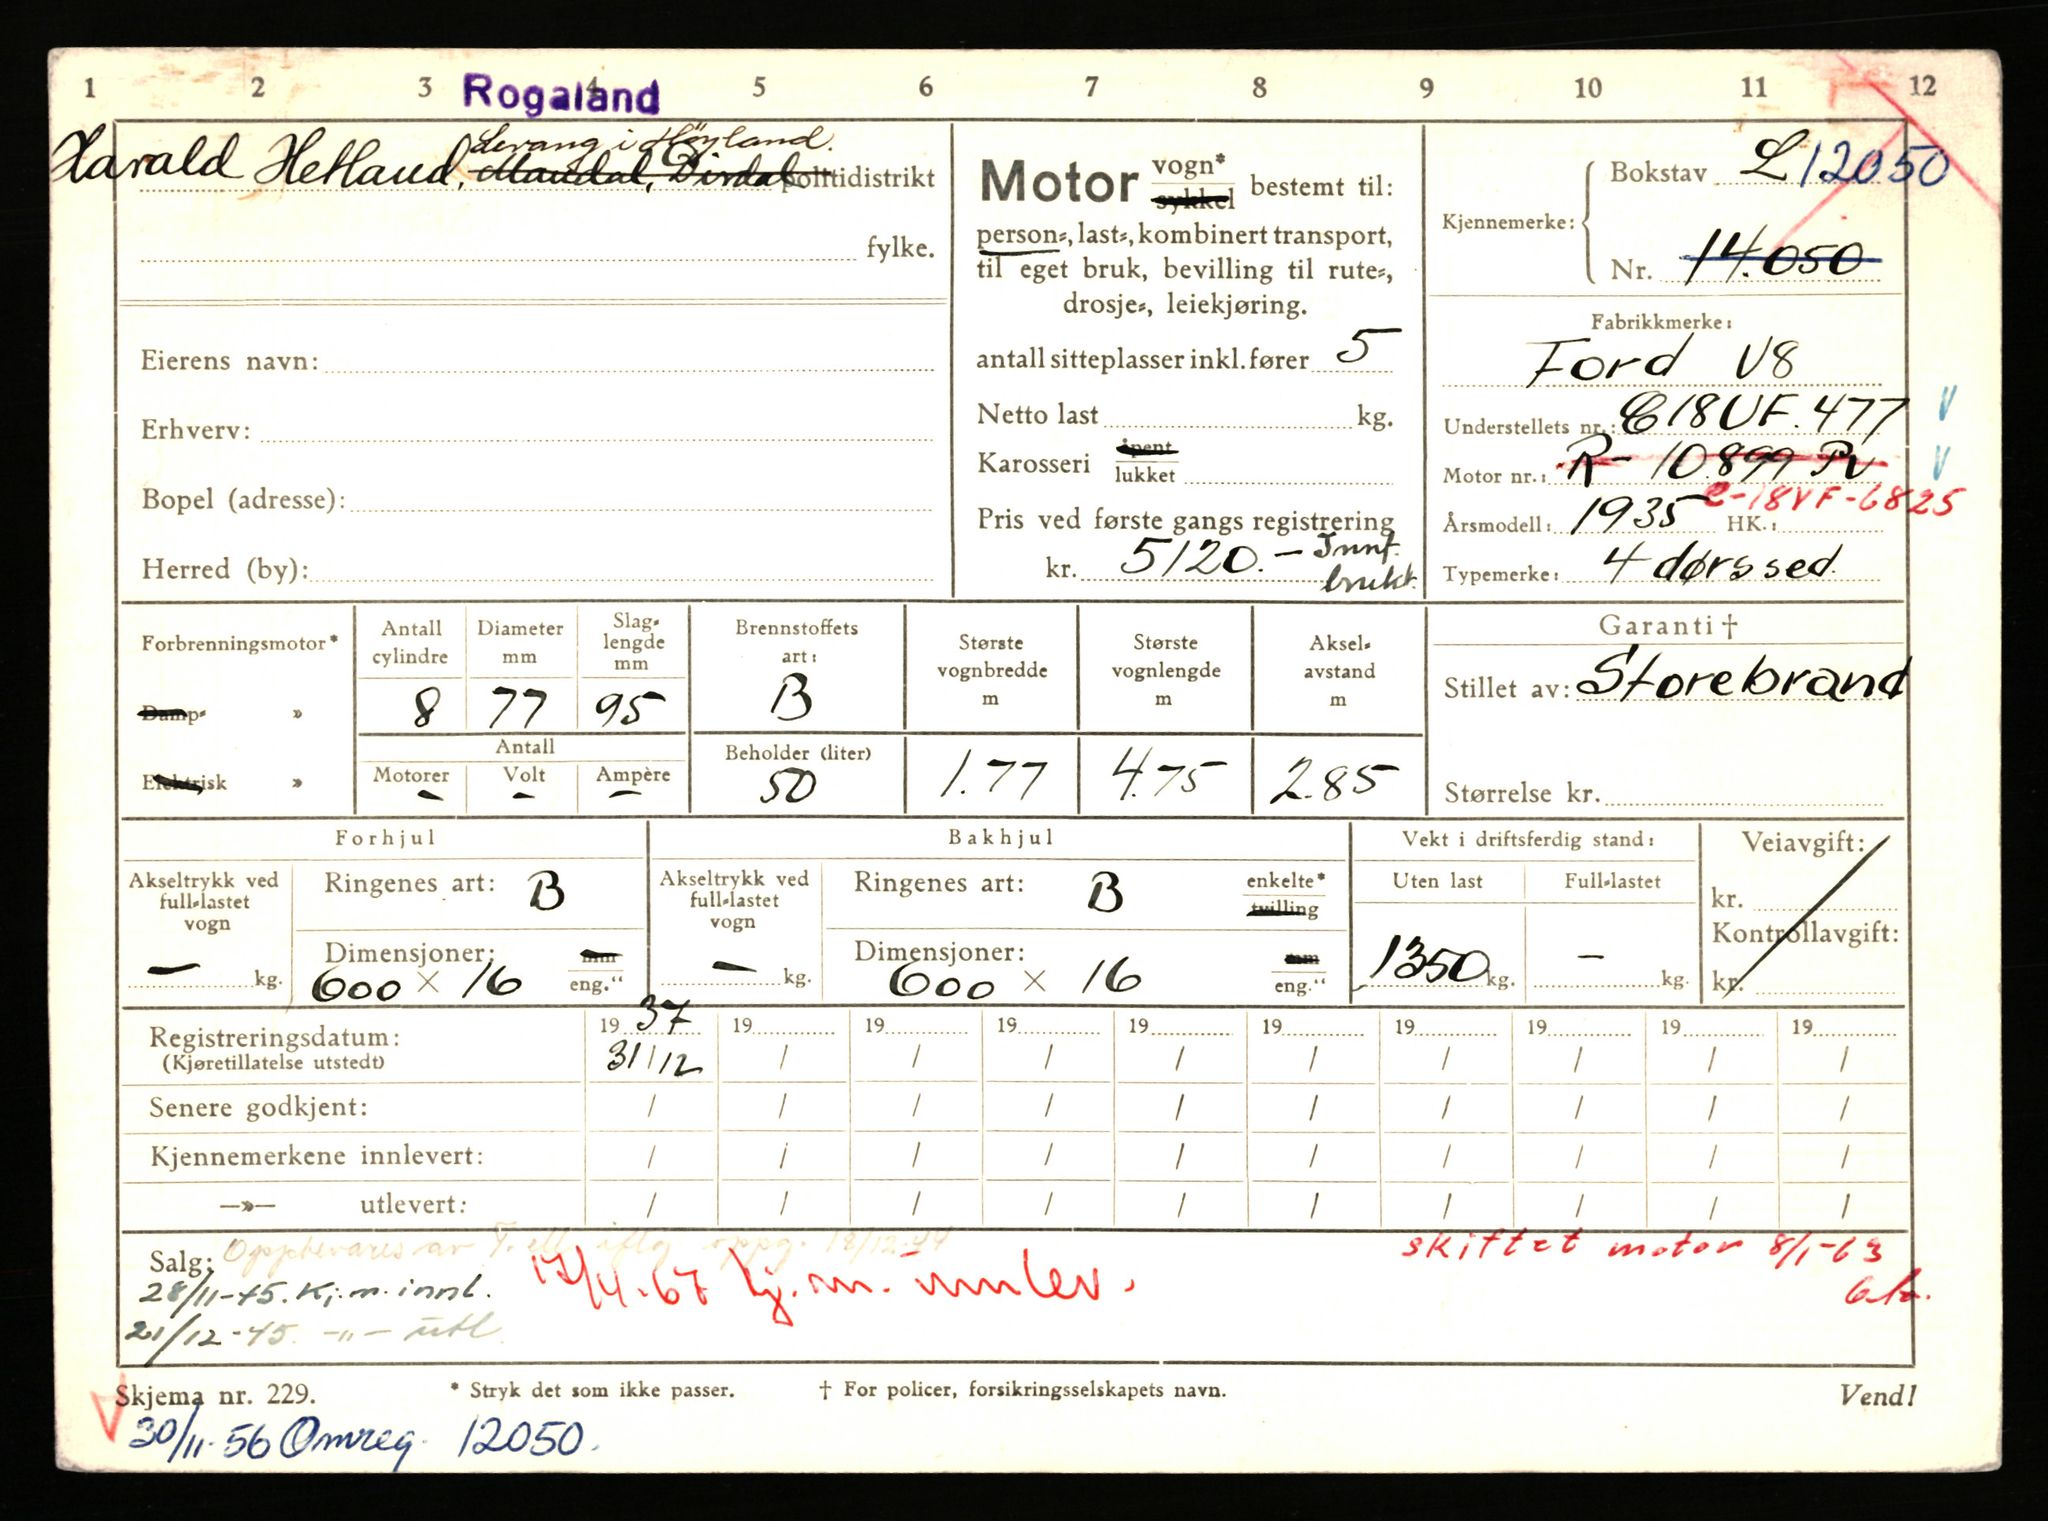Click the Herred (by) label
2048x1521 pixels.
tap(225, 569)
